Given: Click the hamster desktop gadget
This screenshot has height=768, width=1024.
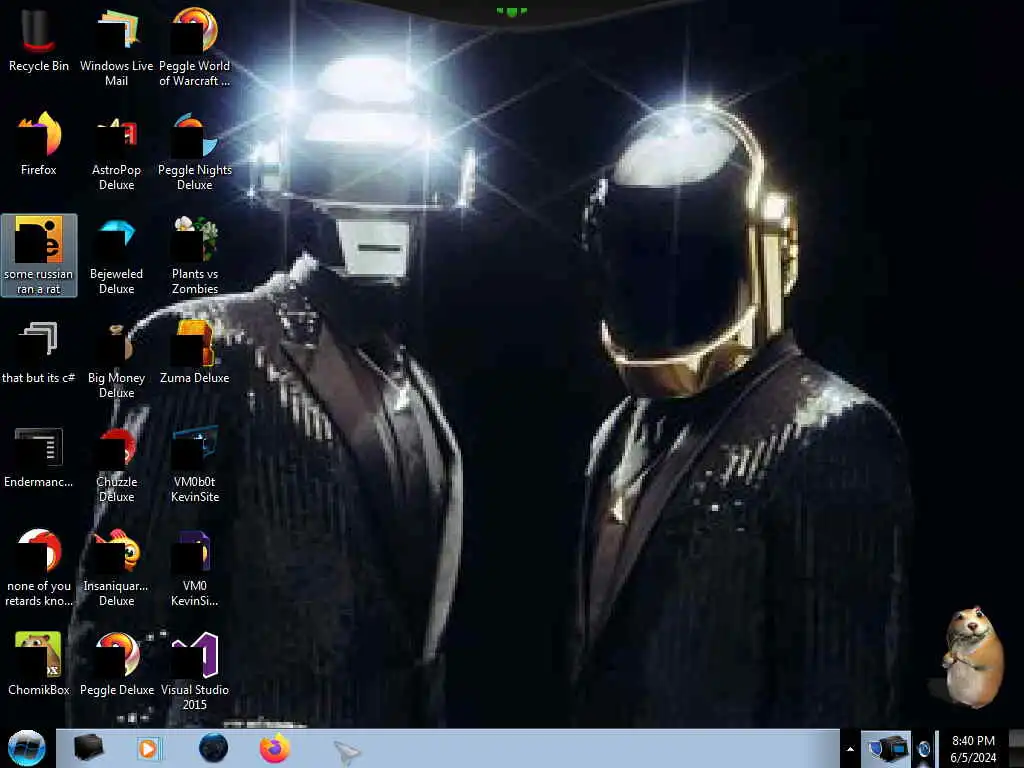Looking at the screenshot, I should tap(971, 657).
